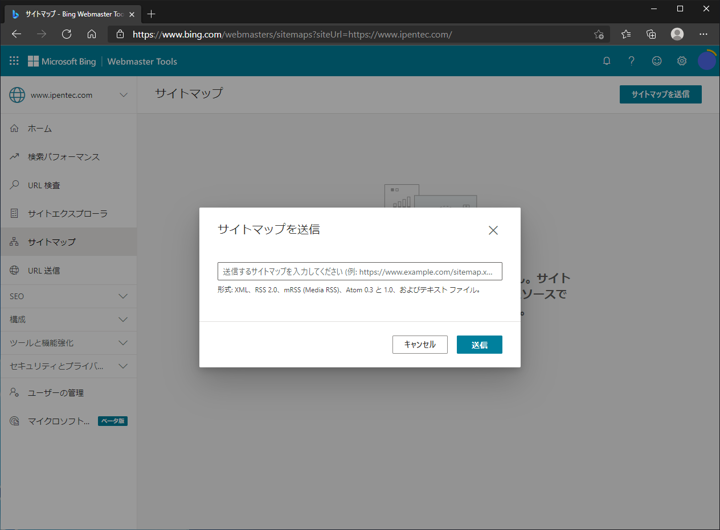Open URL 検査 in sidebar
This screenshot has height=530, width=720.
click(68, 185)
